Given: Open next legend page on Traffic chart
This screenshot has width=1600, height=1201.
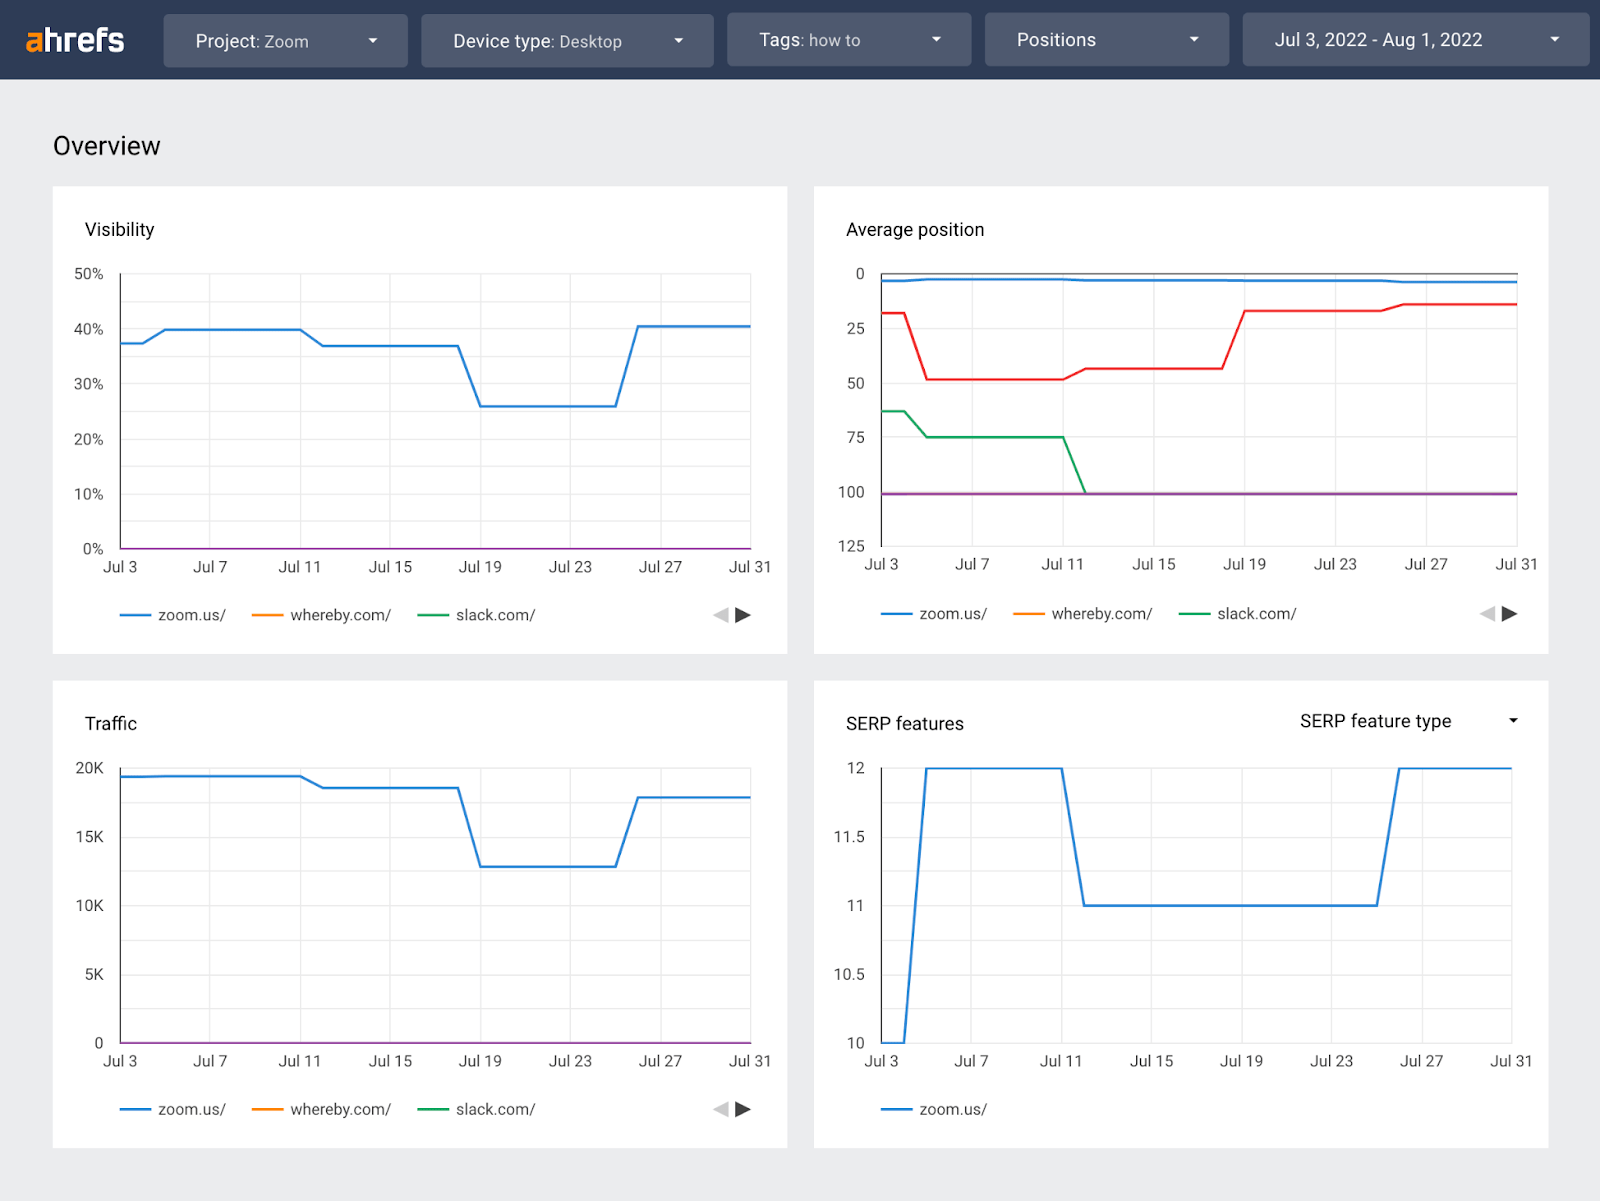Looking at the screenshot, I should 742,1109.
